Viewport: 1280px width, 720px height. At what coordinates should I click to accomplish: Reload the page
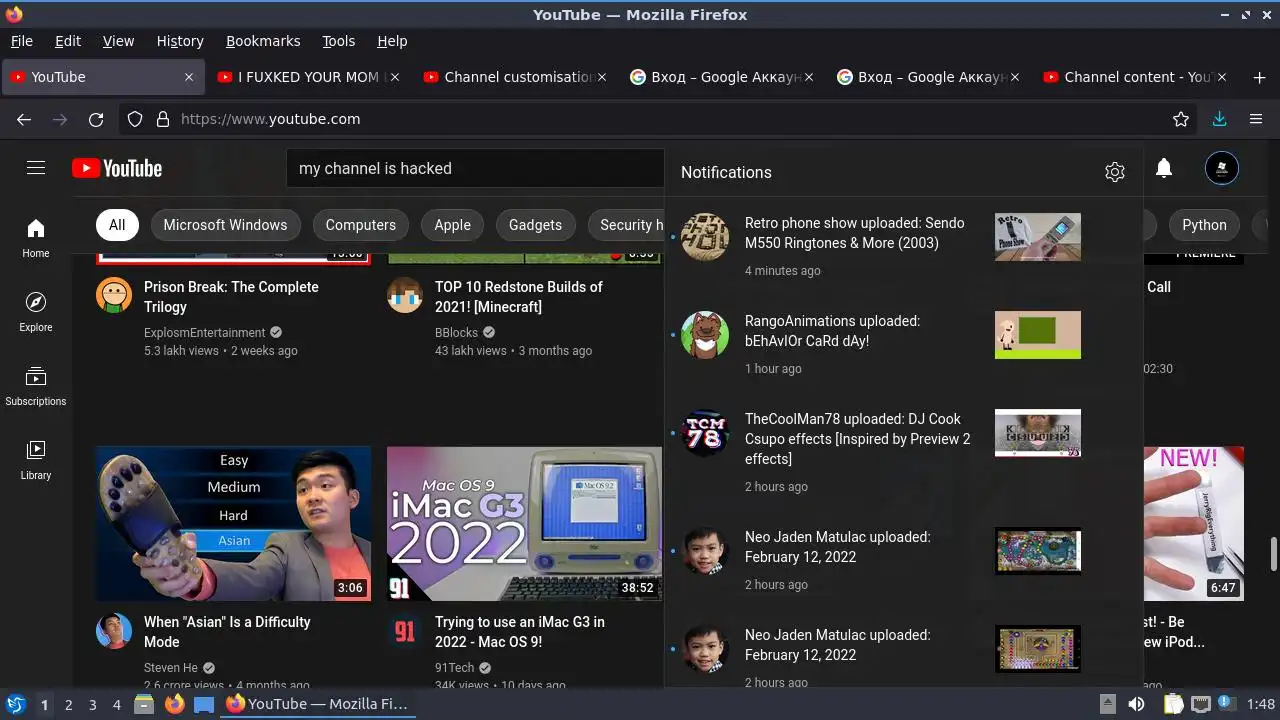pos(96,119)
